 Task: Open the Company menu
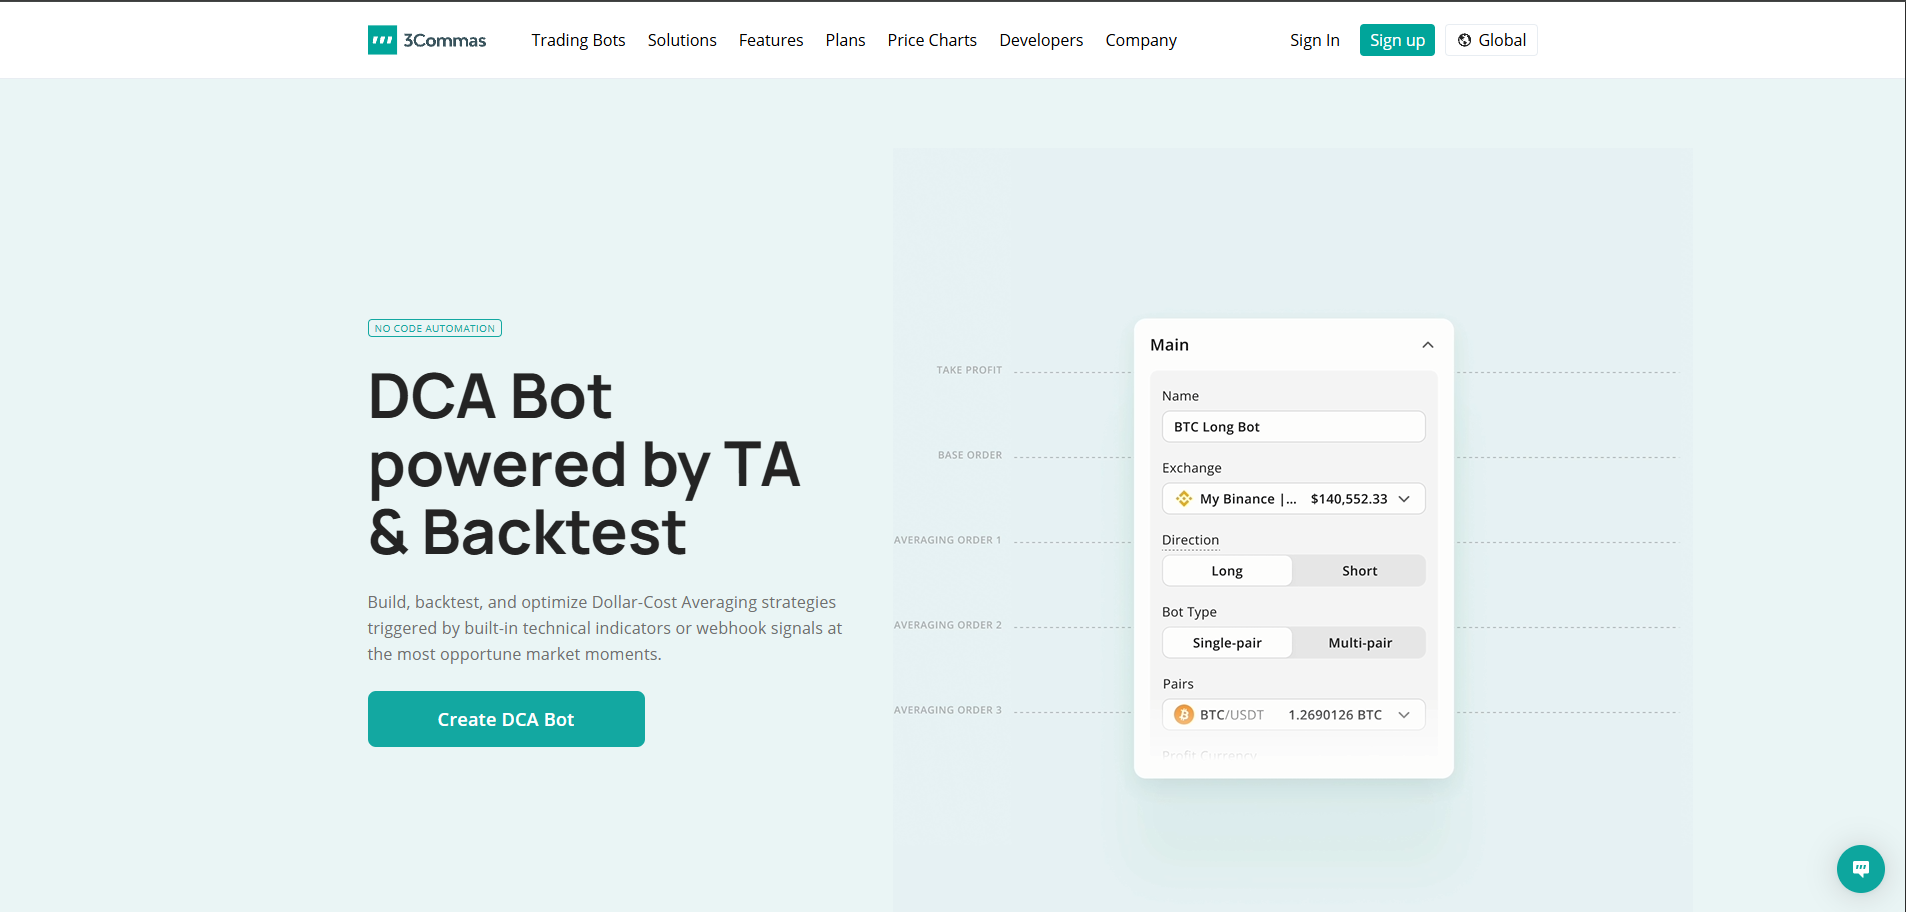click(x=1141, y=40)
